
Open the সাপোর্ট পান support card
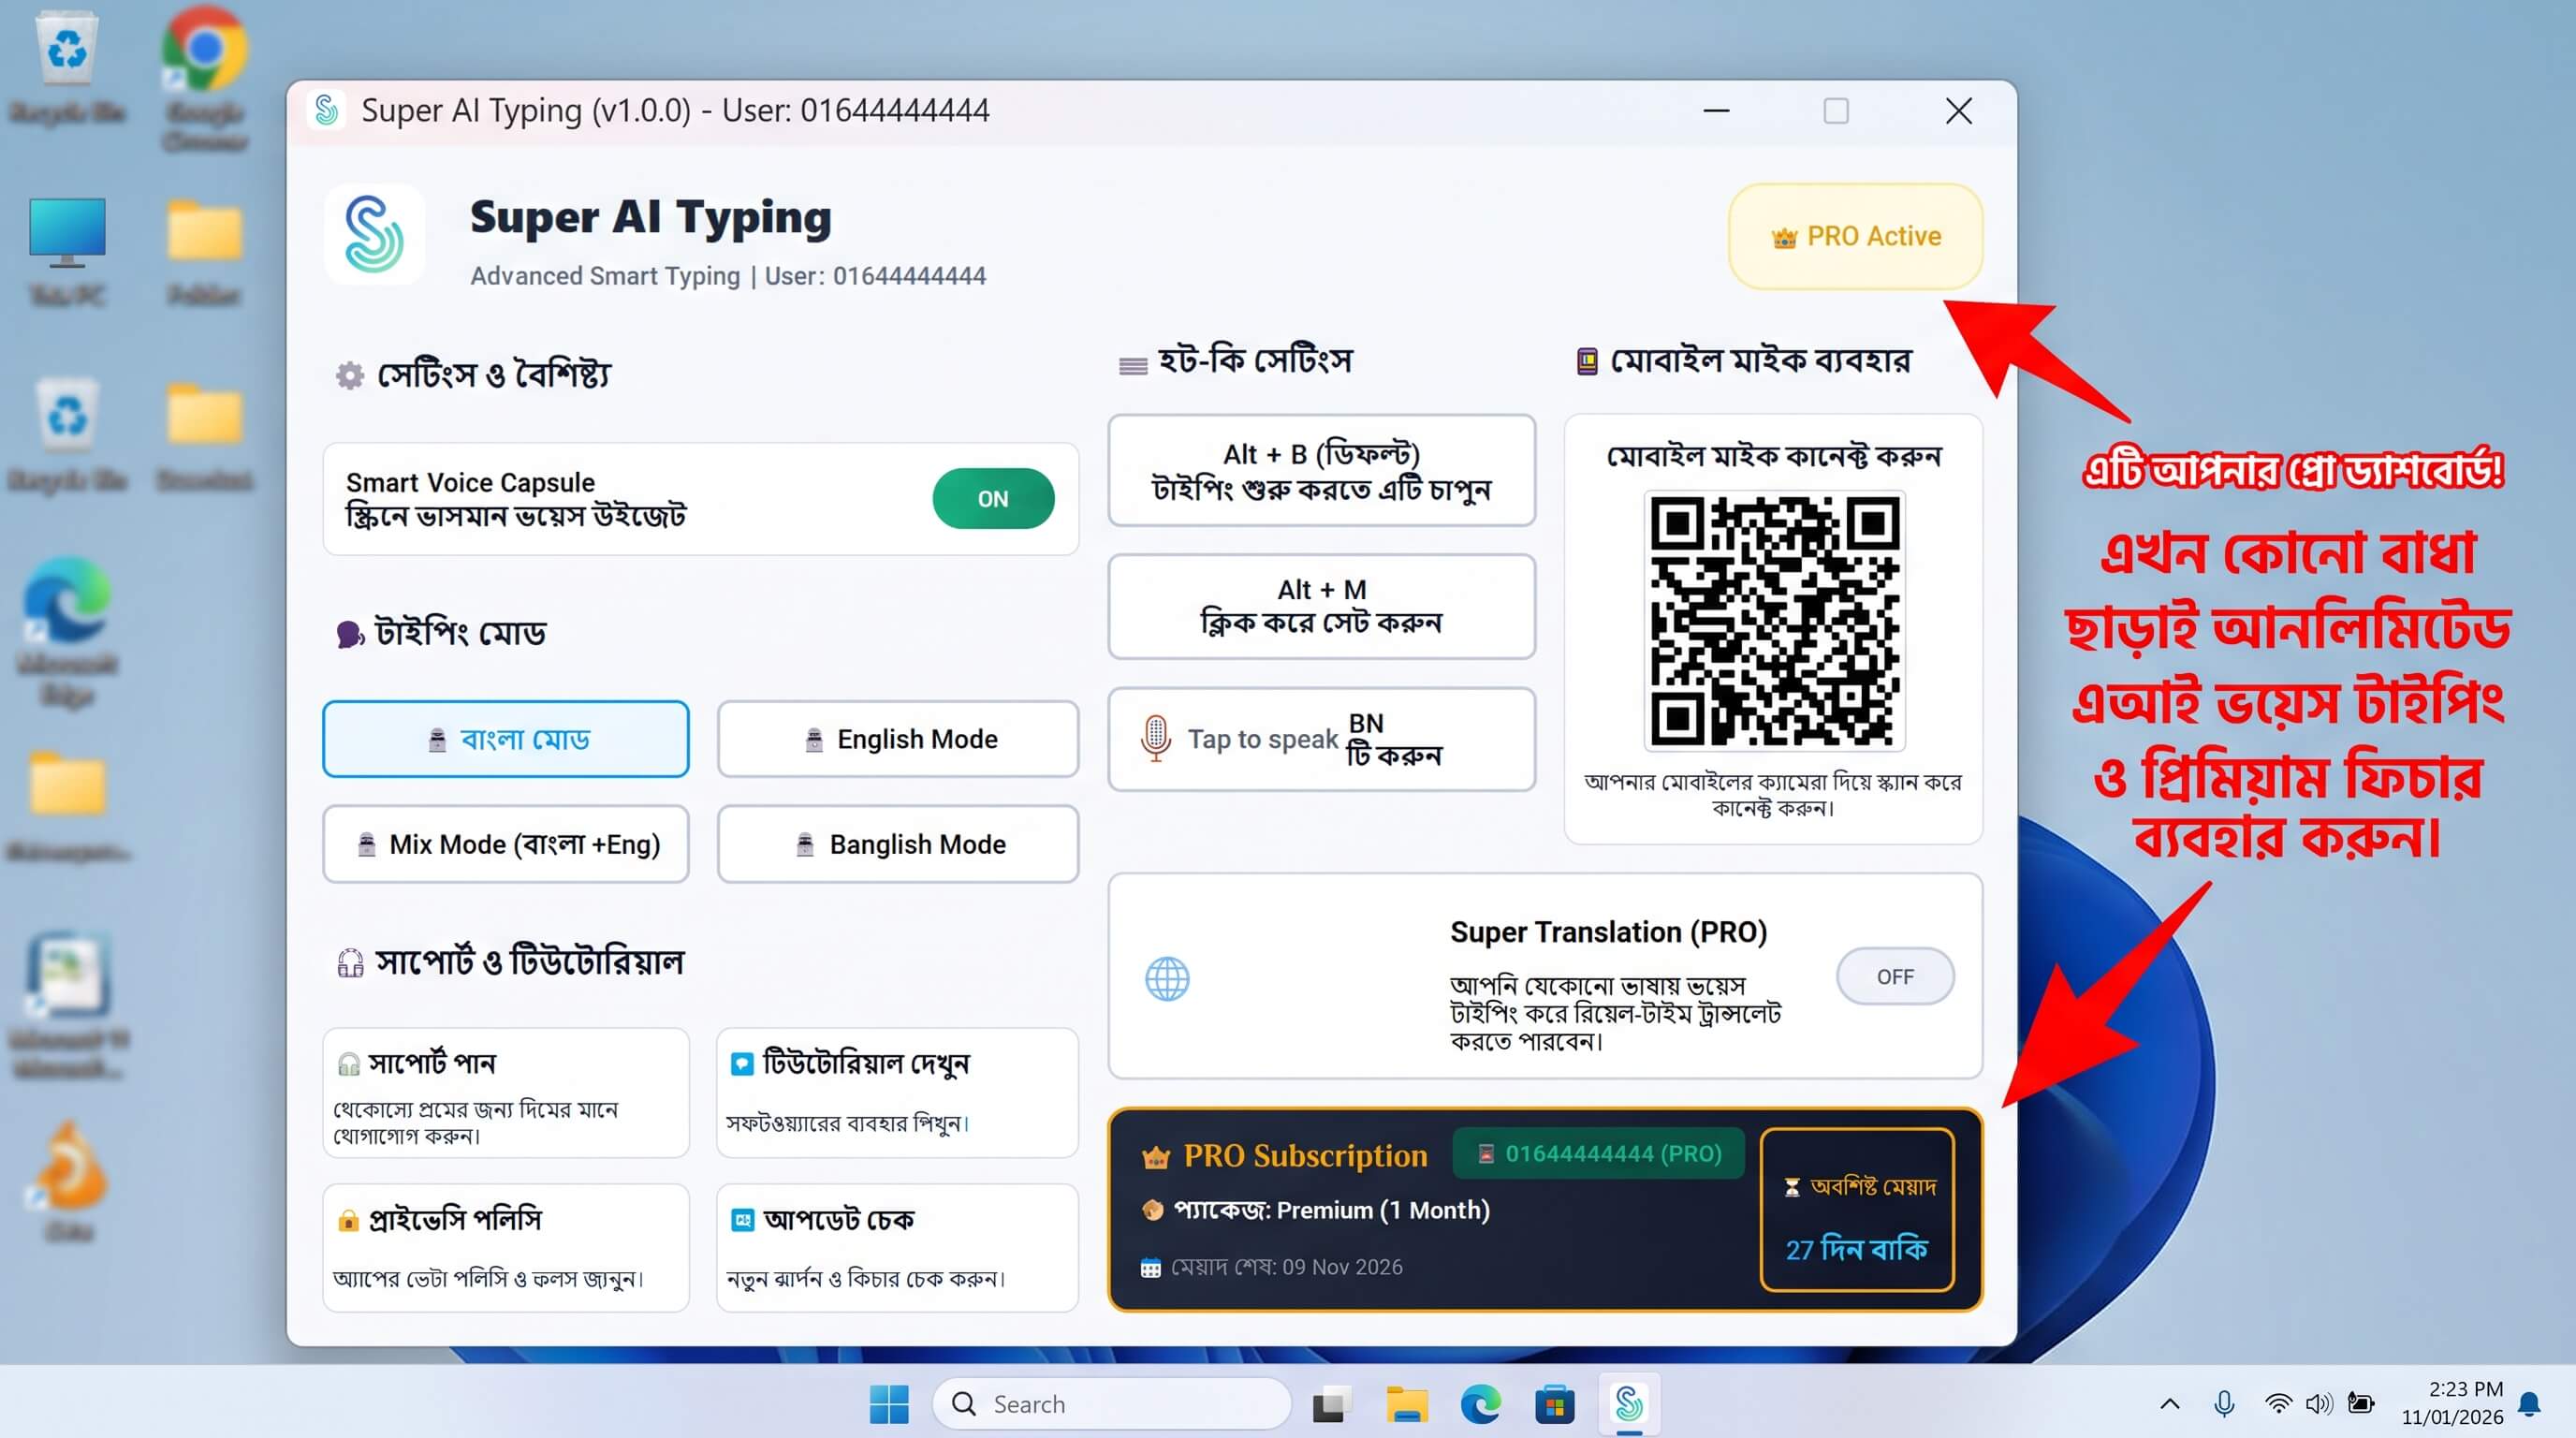pos(505,1092)
